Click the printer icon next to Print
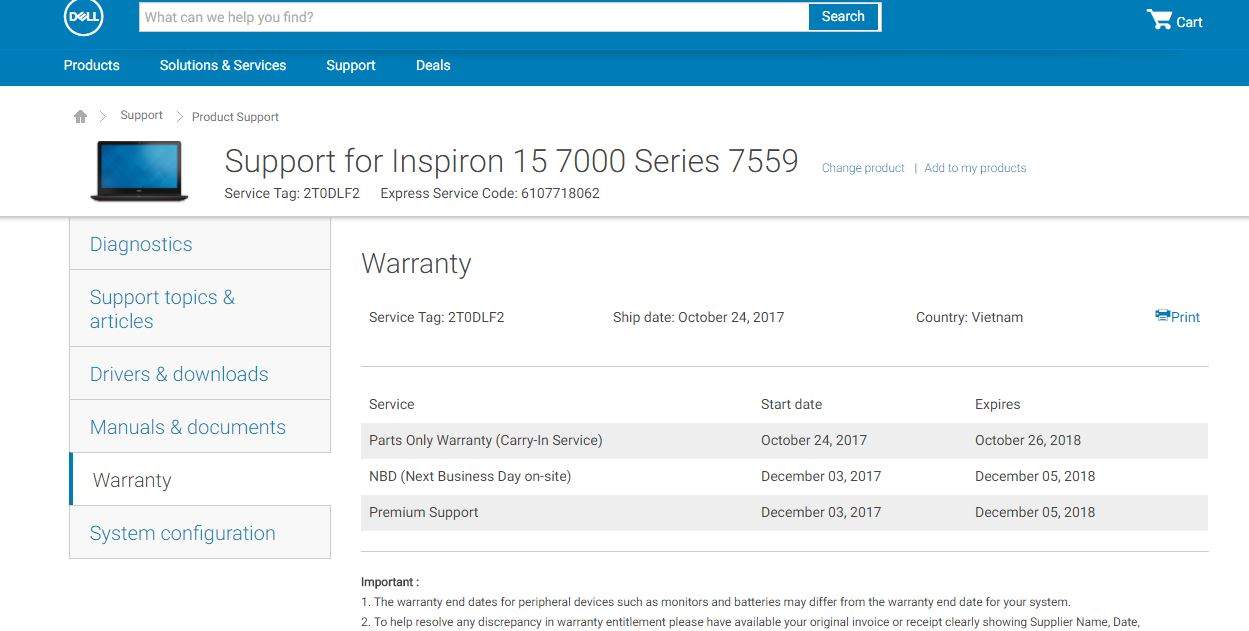The width and height of the screenshot is (1249, 631). coord(1162,315)
